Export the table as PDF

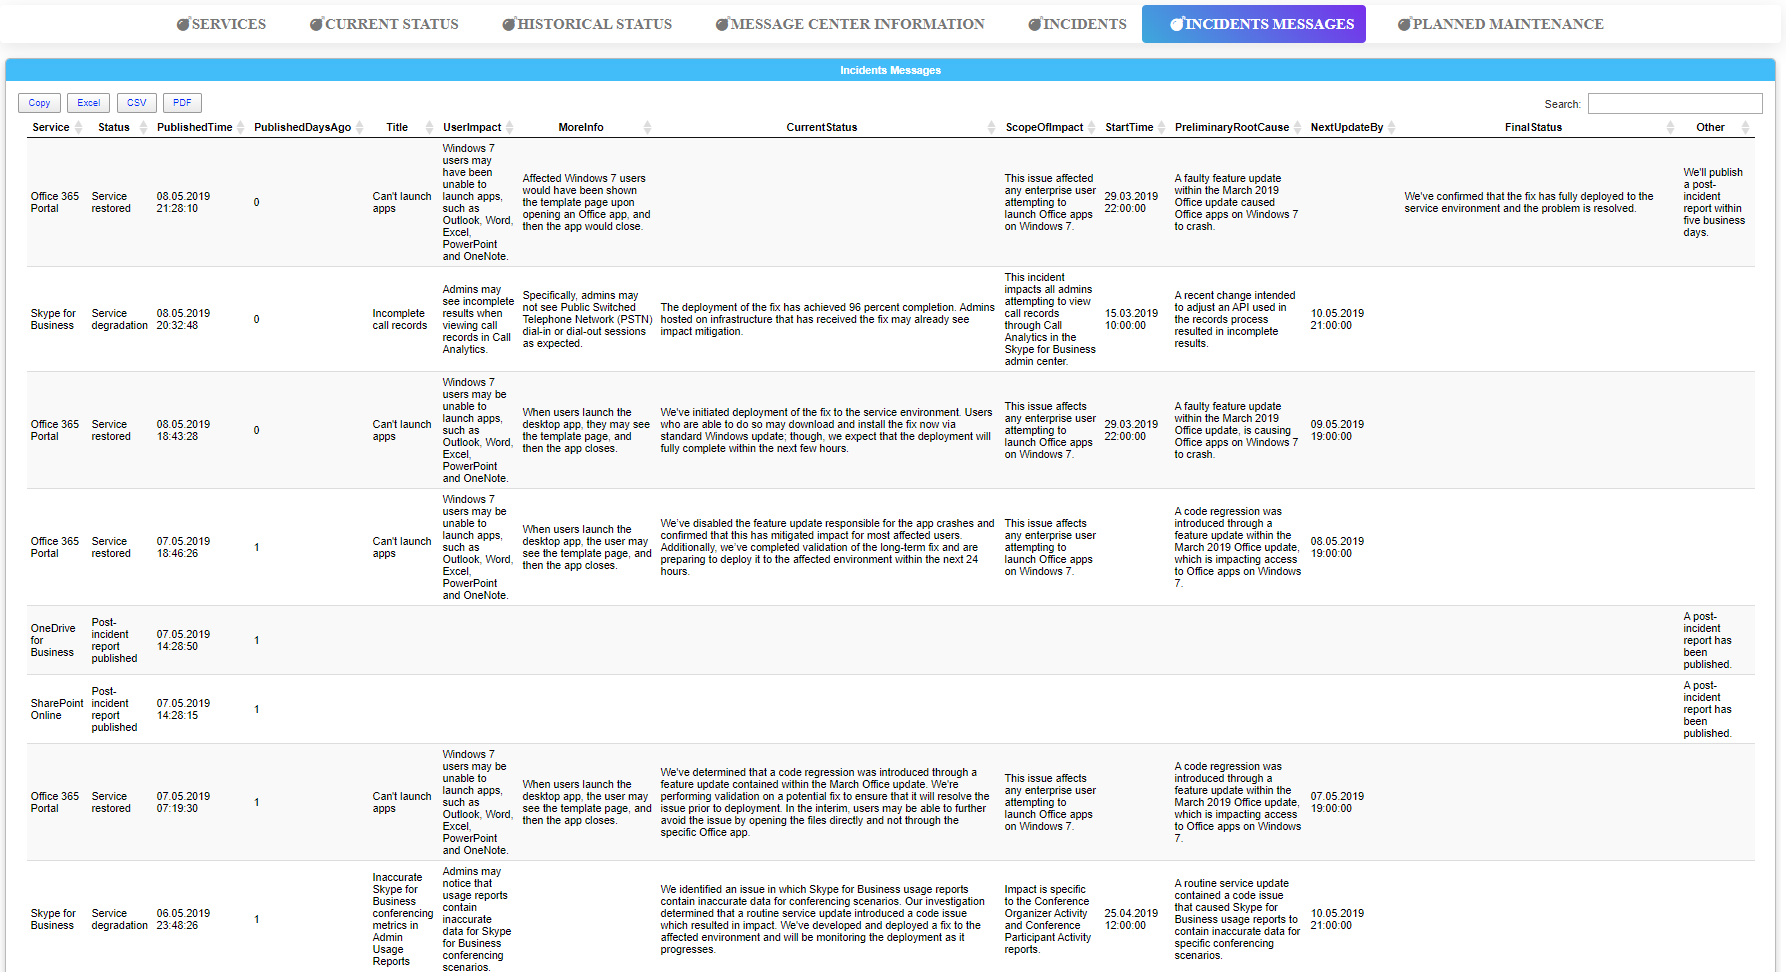[182, 103]
